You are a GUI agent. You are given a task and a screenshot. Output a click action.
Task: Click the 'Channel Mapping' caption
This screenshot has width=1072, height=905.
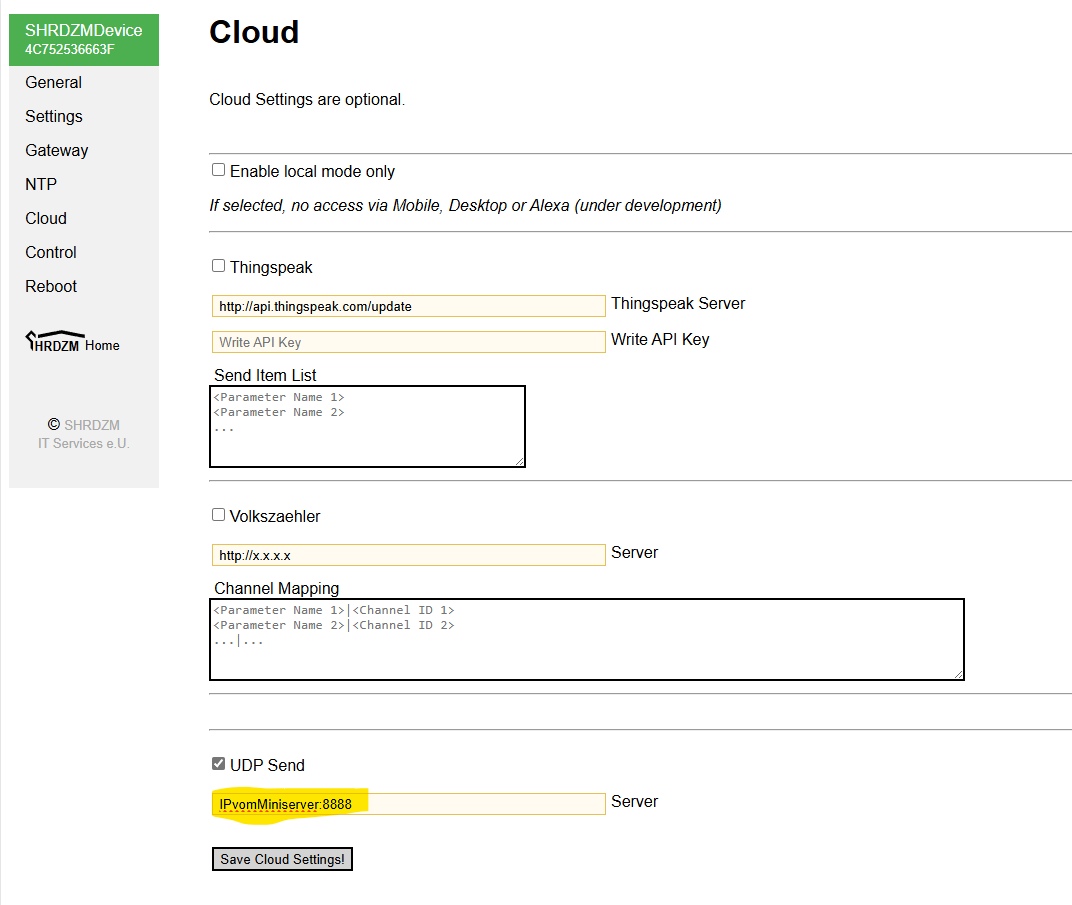pyautogui.click(x=277, y=589)
